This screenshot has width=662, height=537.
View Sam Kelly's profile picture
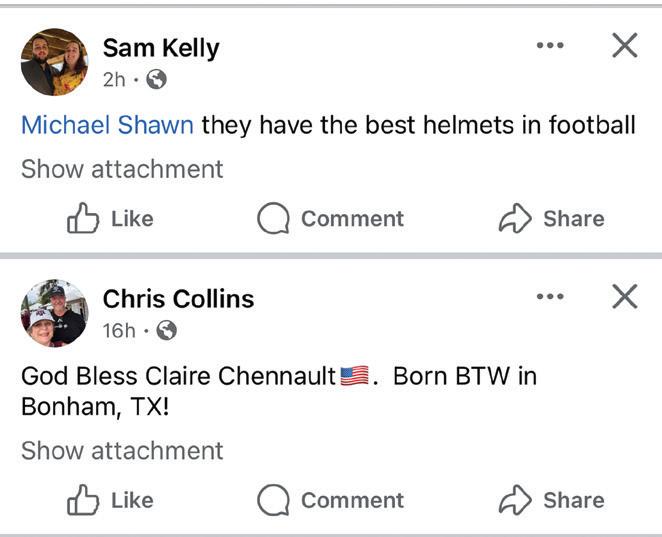click(x=54, y=62)
